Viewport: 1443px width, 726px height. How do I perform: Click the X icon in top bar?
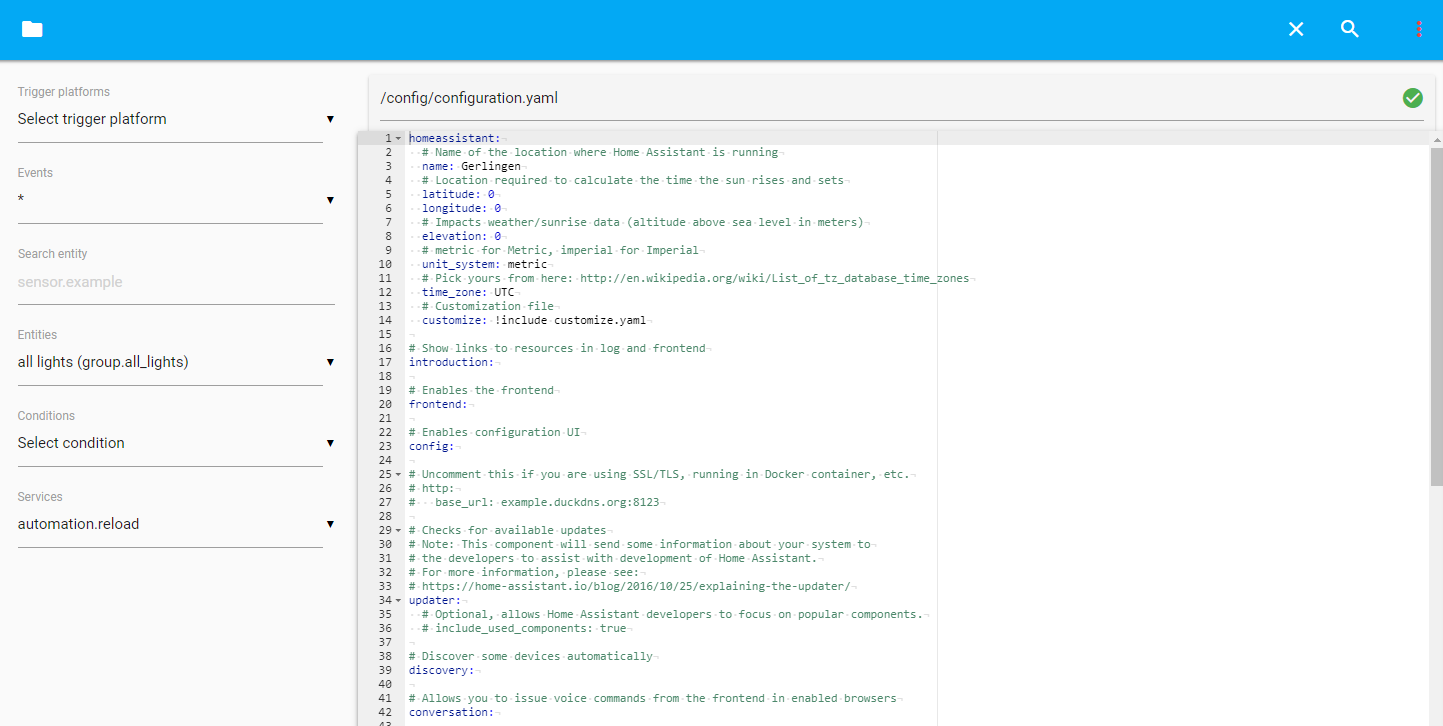1296,29
